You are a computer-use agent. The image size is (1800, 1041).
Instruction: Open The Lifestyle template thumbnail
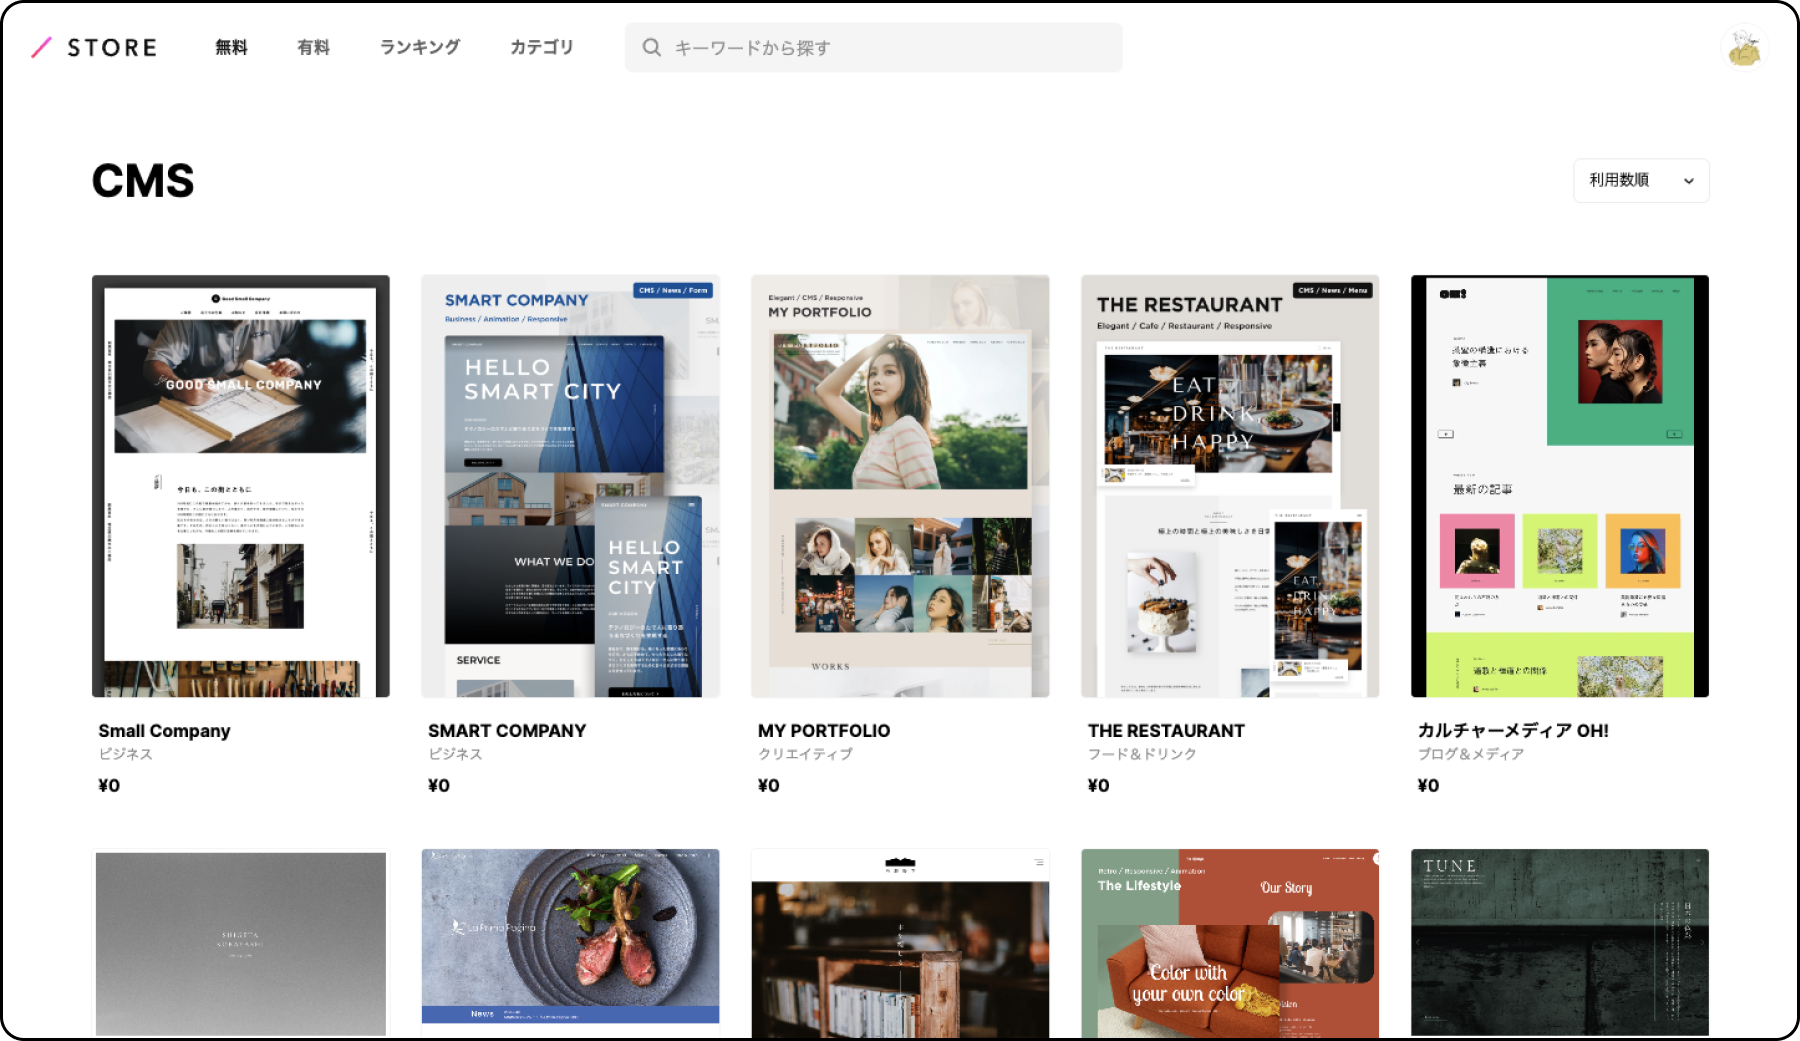click(x=1230, y=943)
